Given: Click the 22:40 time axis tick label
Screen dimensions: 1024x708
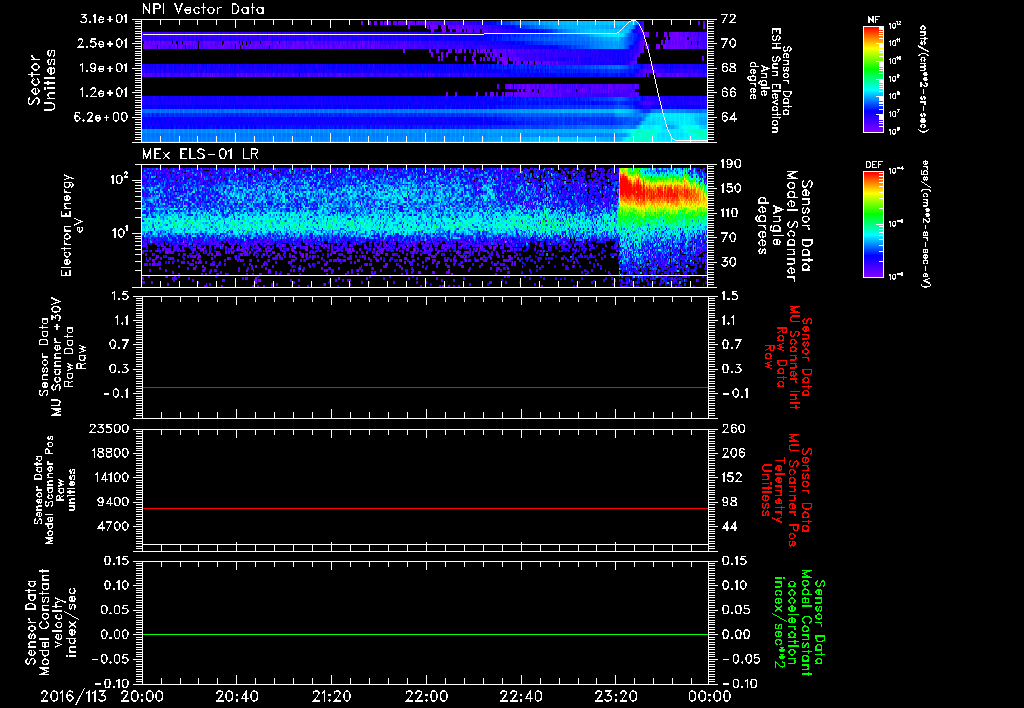Looking at the screenshot, I should [x=521, y=695].
